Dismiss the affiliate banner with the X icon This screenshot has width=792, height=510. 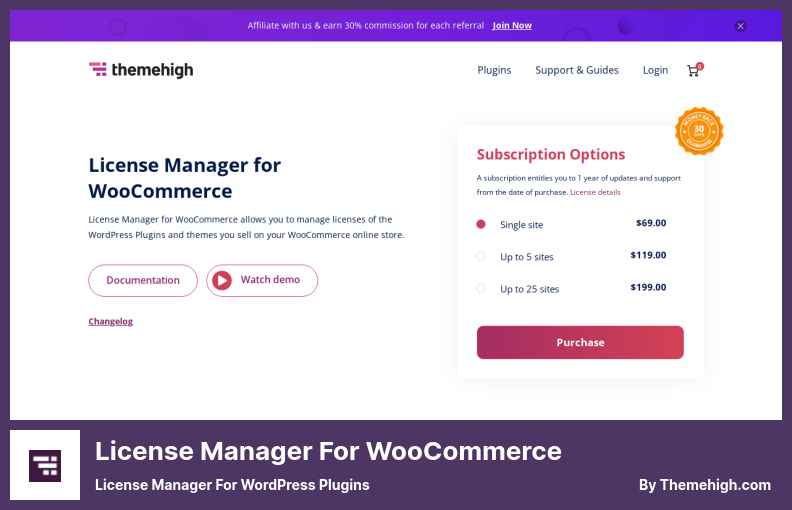(x=740, y=26)
